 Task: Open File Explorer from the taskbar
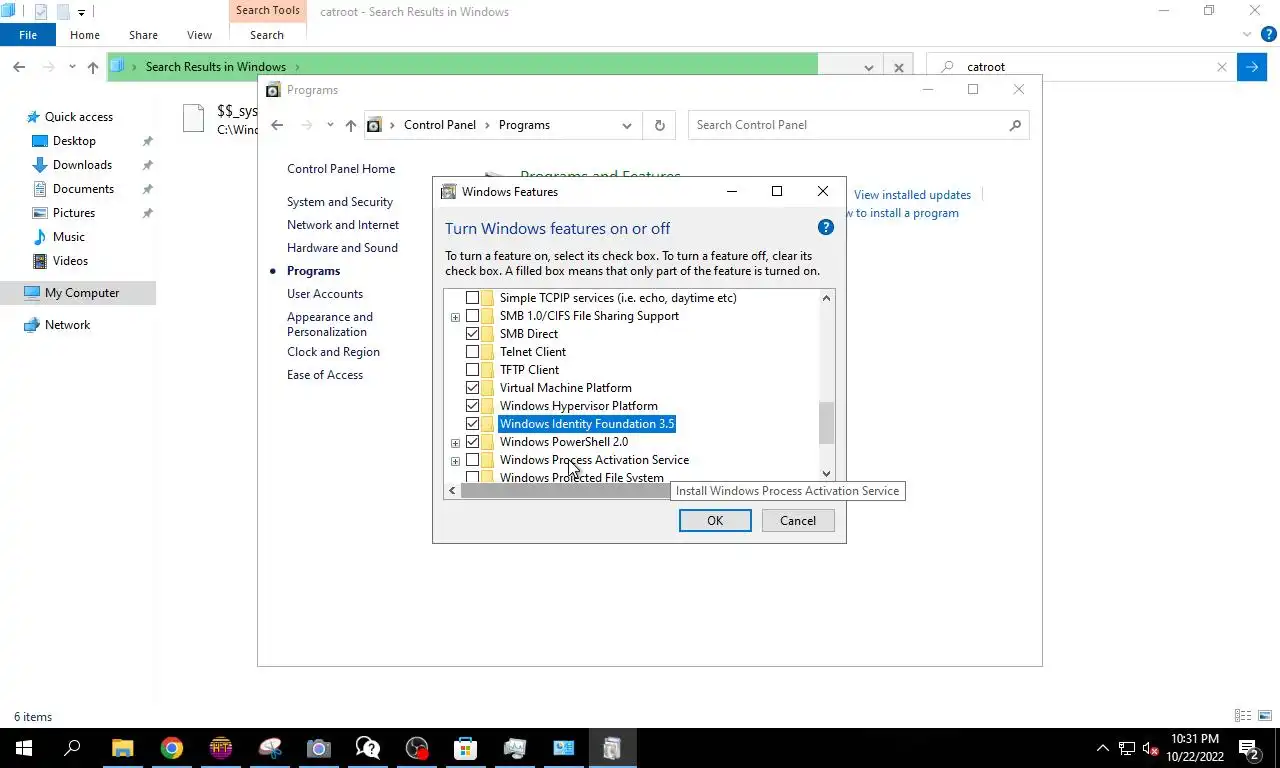tap(122, 748)
